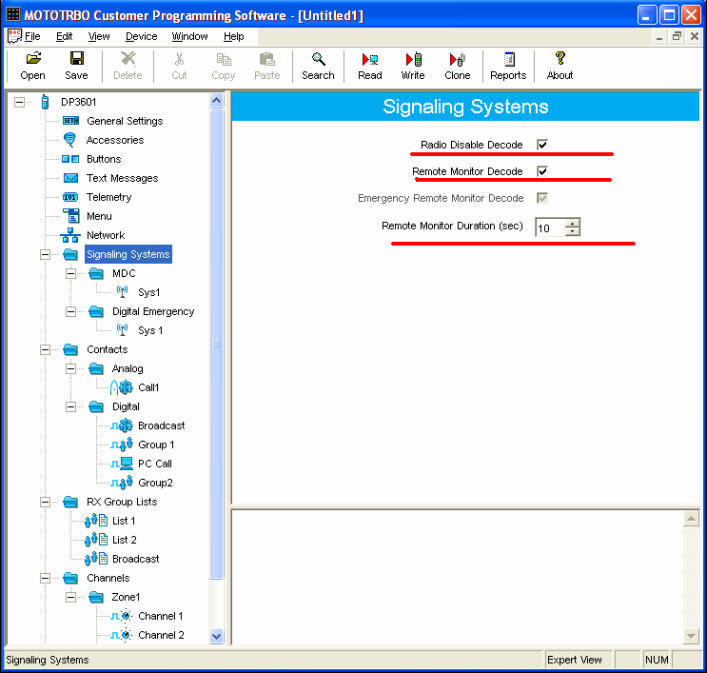Click the Accessories icon in tree
The image size is (707, 673).
coord(70,140)
